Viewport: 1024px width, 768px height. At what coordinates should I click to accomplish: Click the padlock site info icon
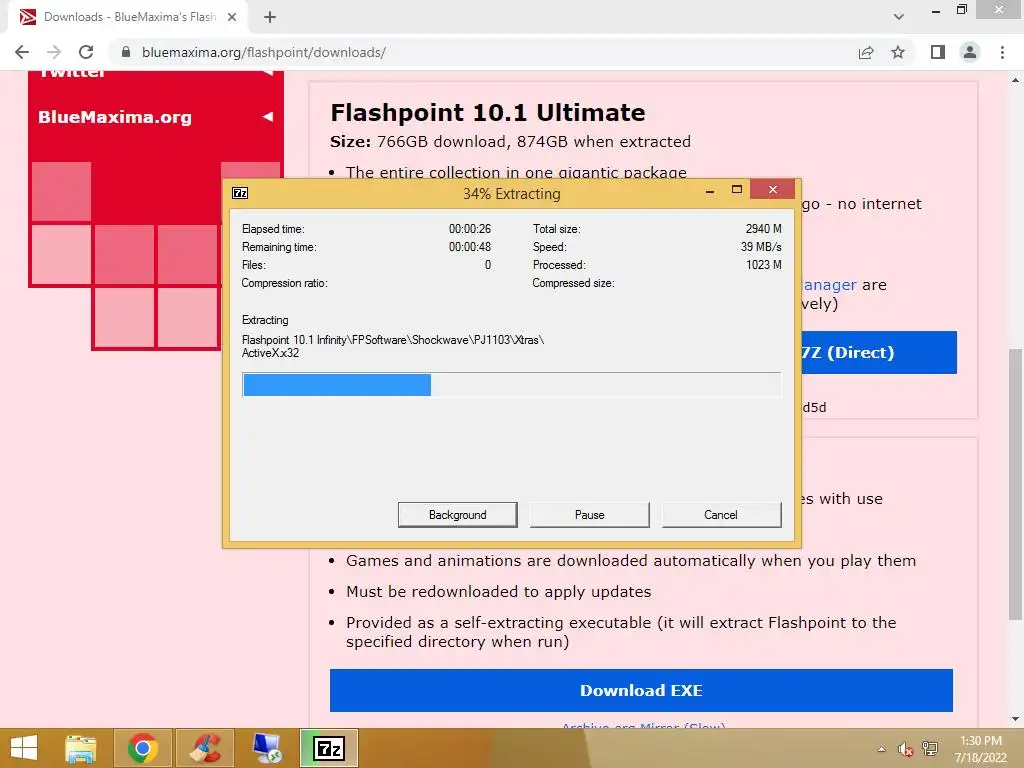pos(126,52)
